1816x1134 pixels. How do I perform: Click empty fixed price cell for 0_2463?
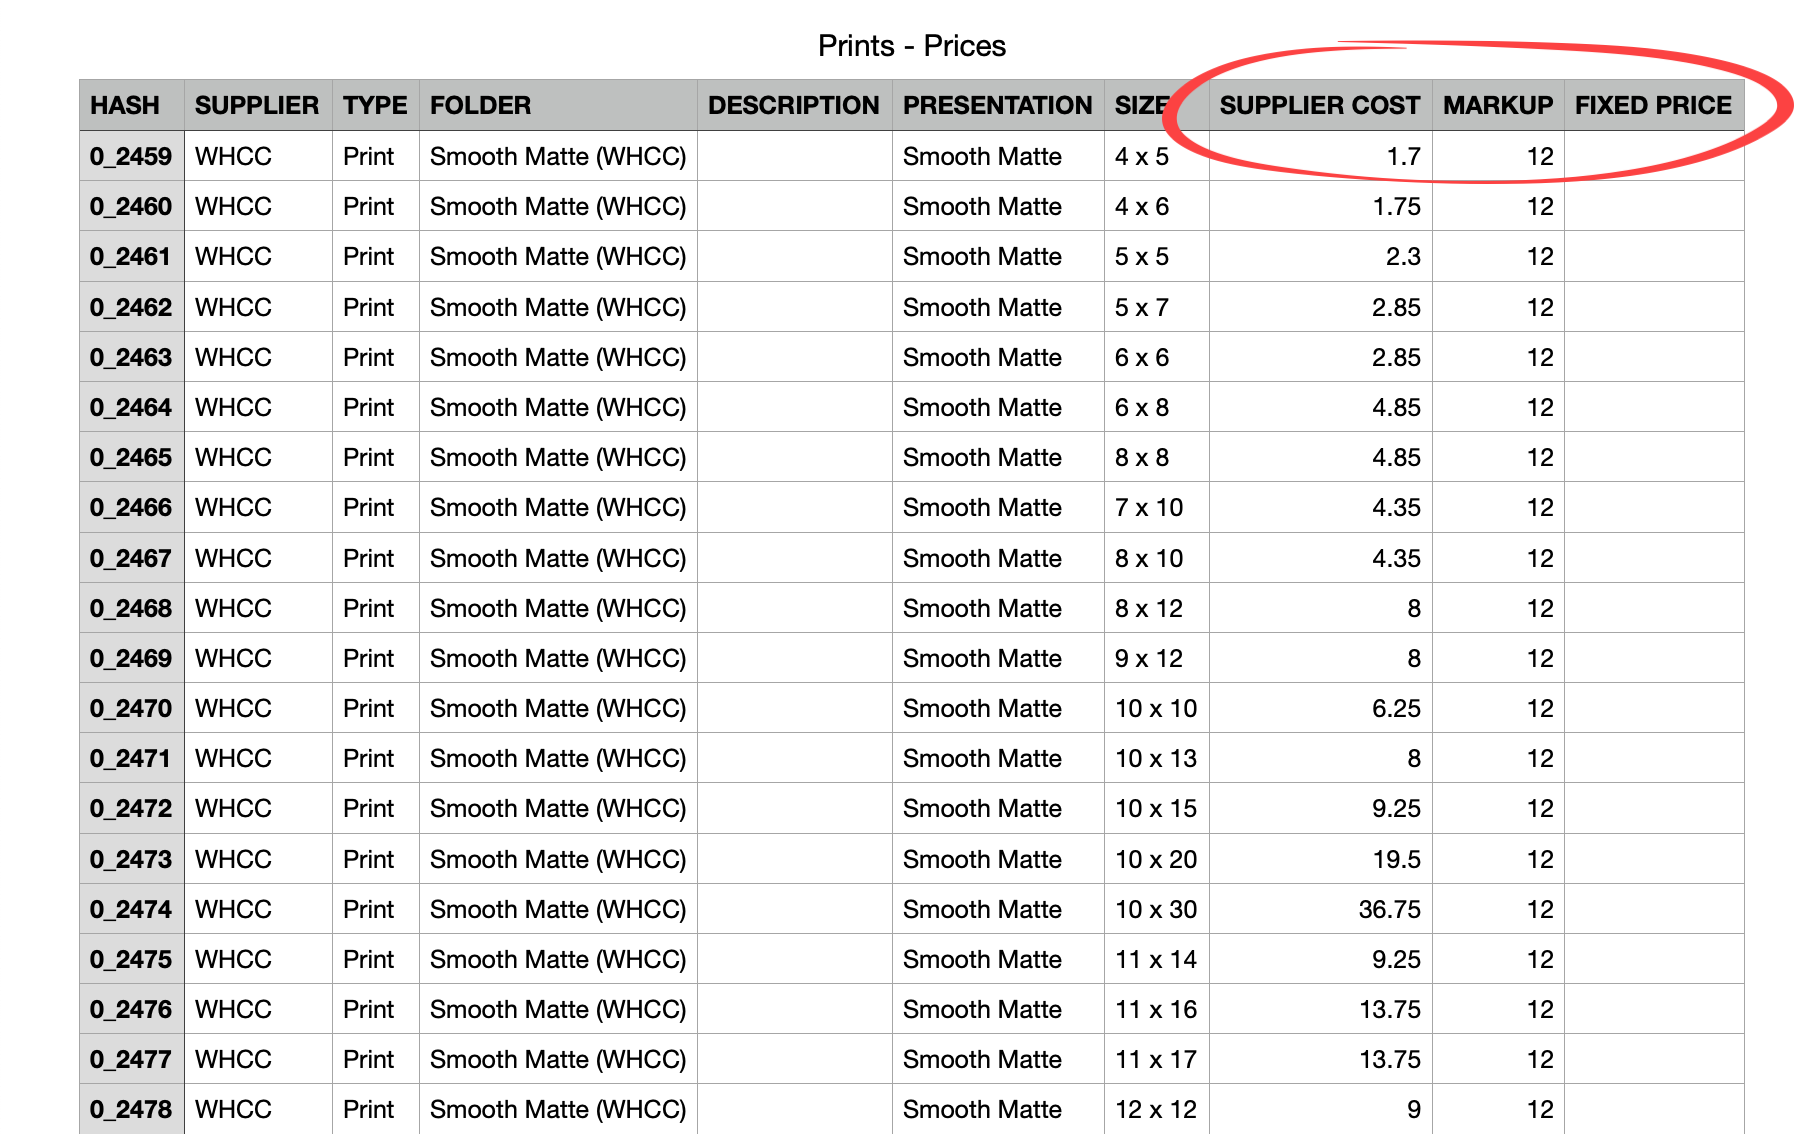(x=1653, y=357)
